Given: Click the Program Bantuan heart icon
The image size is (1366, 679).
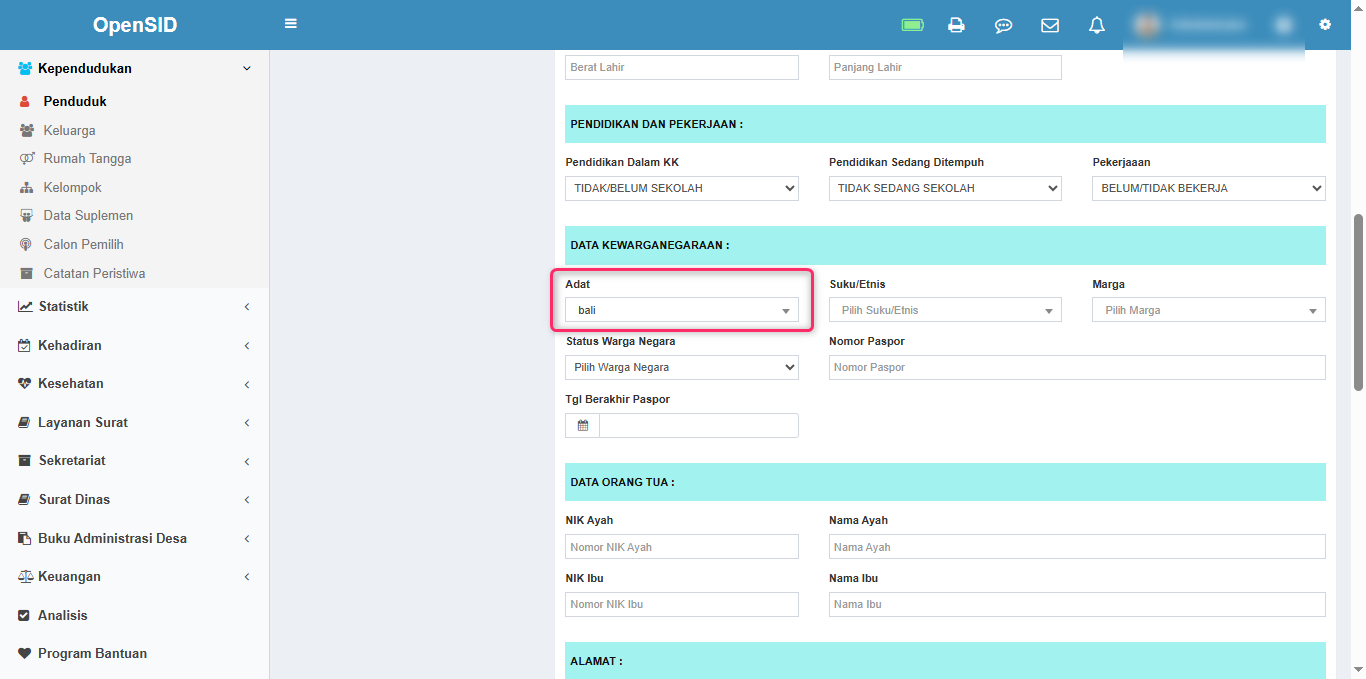Looking at the screenshot, I should 25,654.
